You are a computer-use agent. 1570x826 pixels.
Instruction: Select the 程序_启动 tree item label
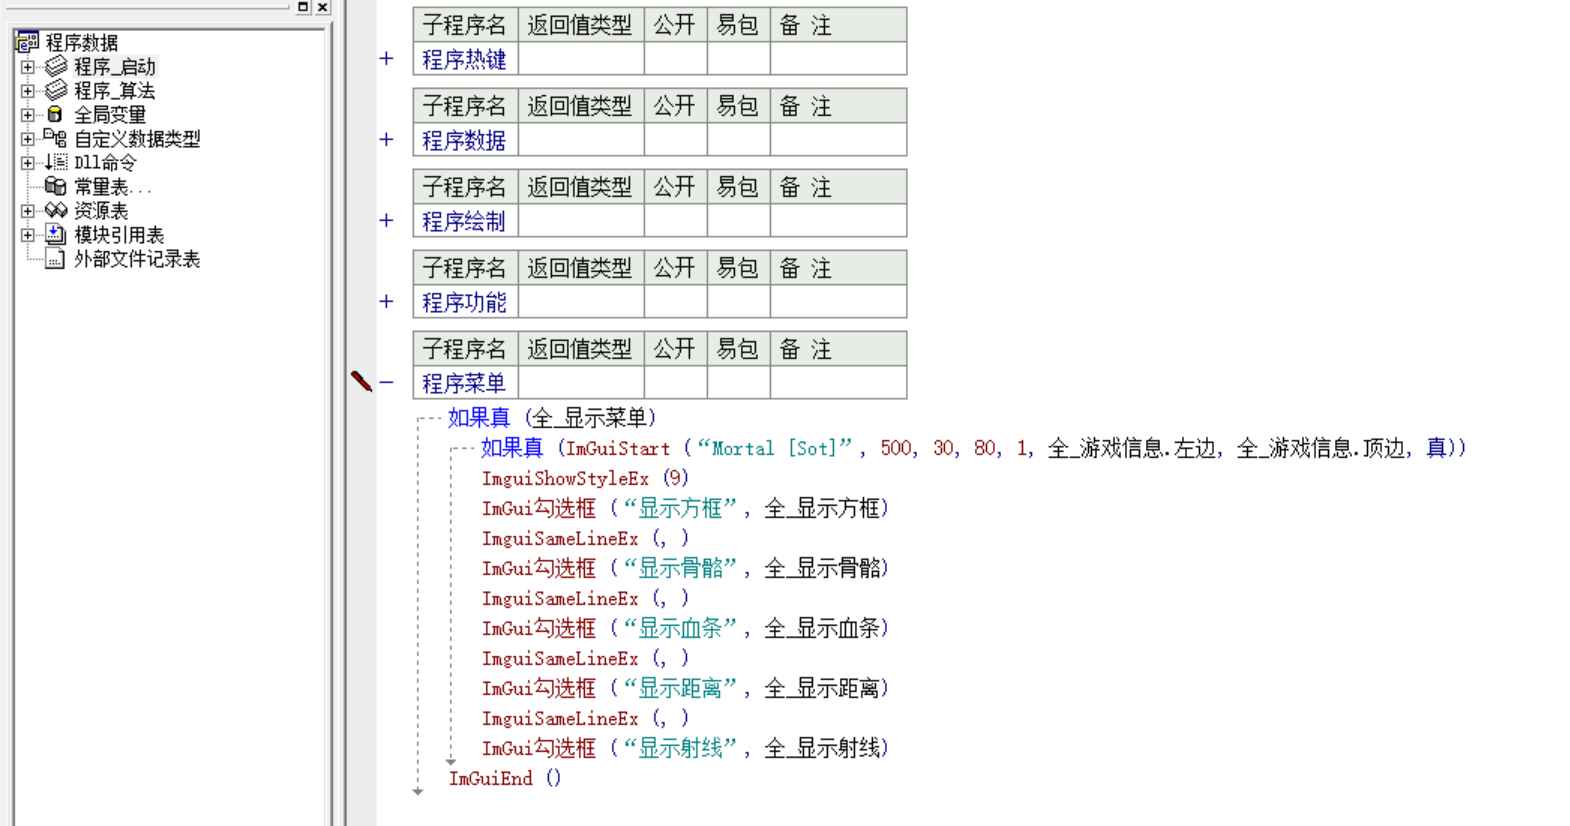114,67
